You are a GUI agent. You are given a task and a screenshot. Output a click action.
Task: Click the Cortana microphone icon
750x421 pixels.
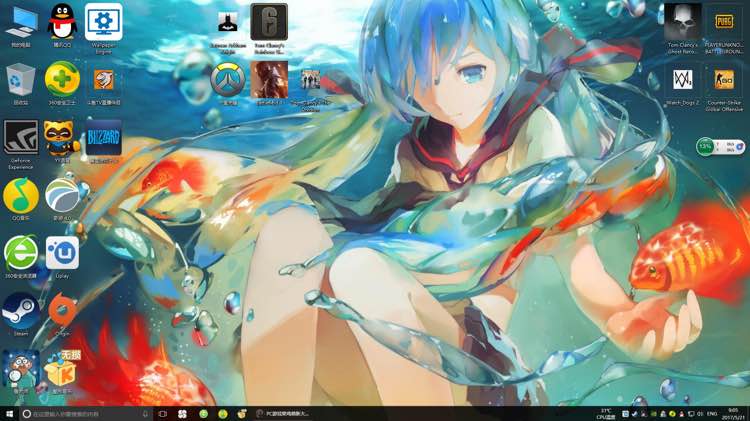pos(145,414)
